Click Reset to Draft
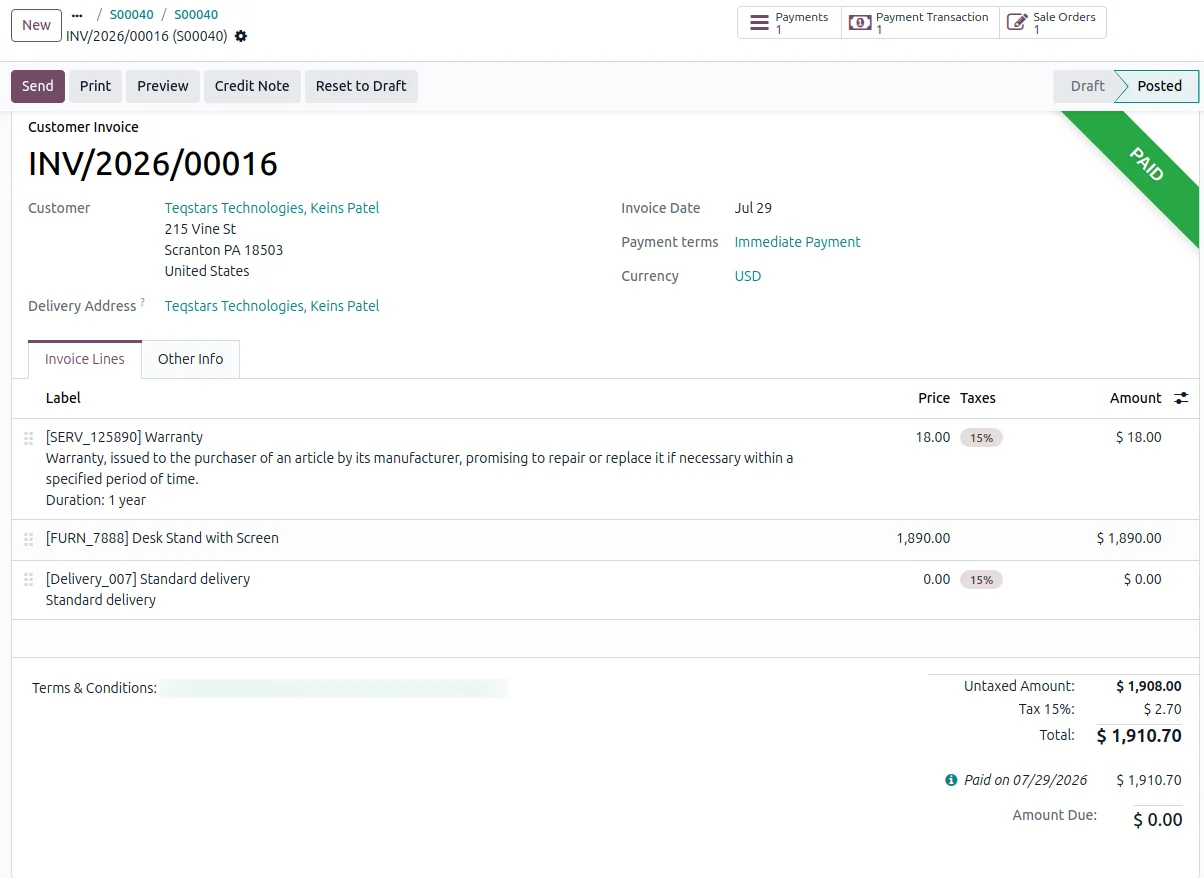1204x878 pixels. click(361, 86)
